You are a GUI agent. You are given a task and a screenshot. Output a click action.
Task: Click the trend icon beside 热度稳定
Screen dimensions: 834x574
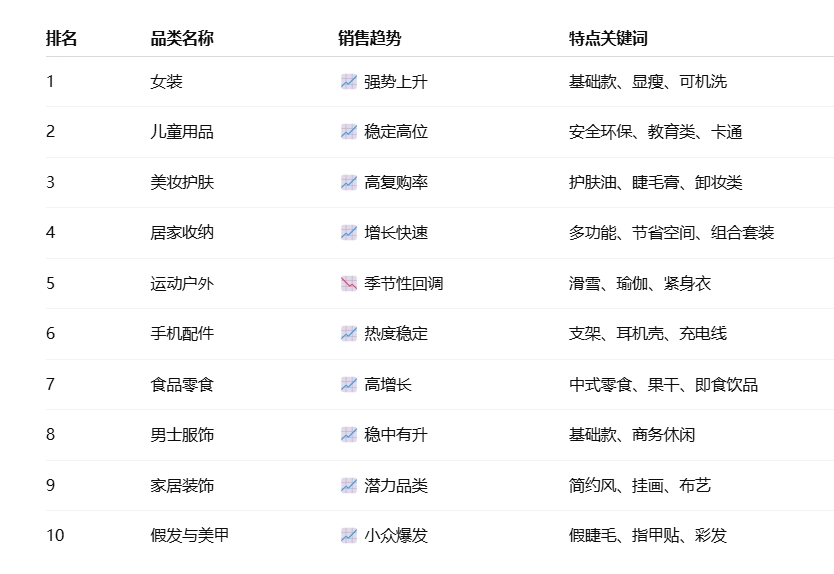click(349, 334)
